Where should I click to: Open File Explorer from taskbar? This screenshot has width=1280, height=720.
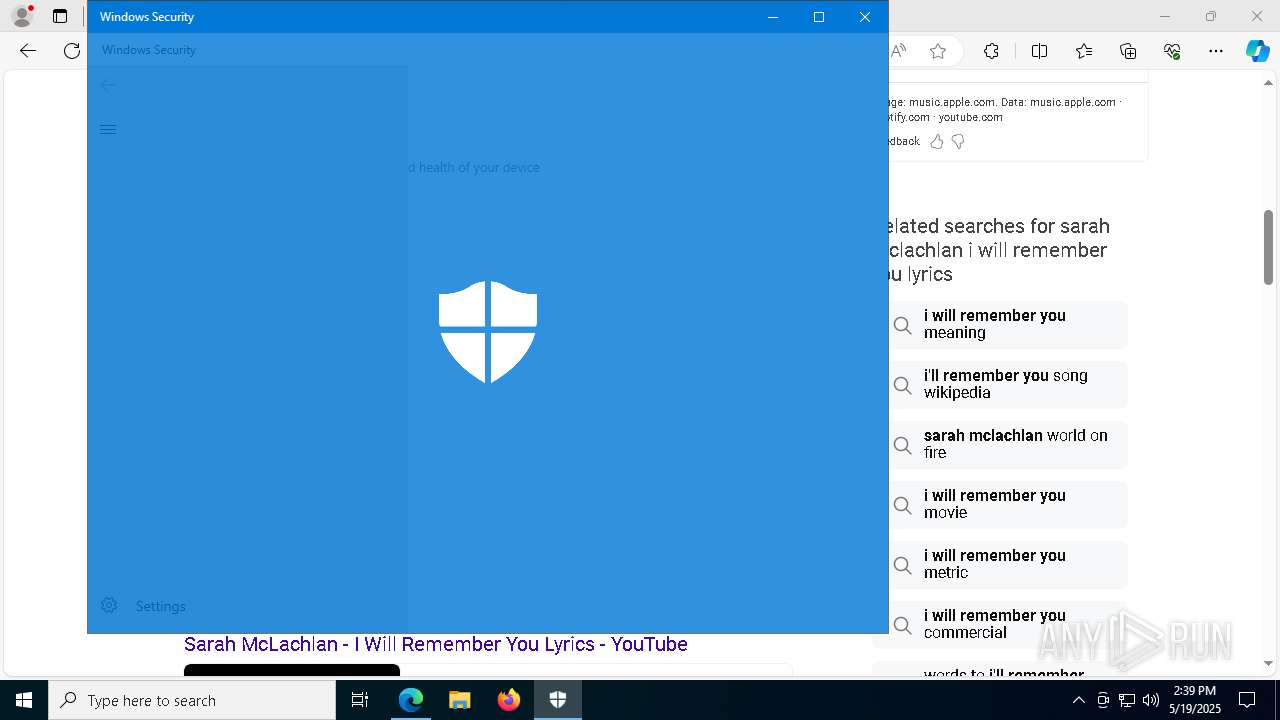[x=459, y=700]
